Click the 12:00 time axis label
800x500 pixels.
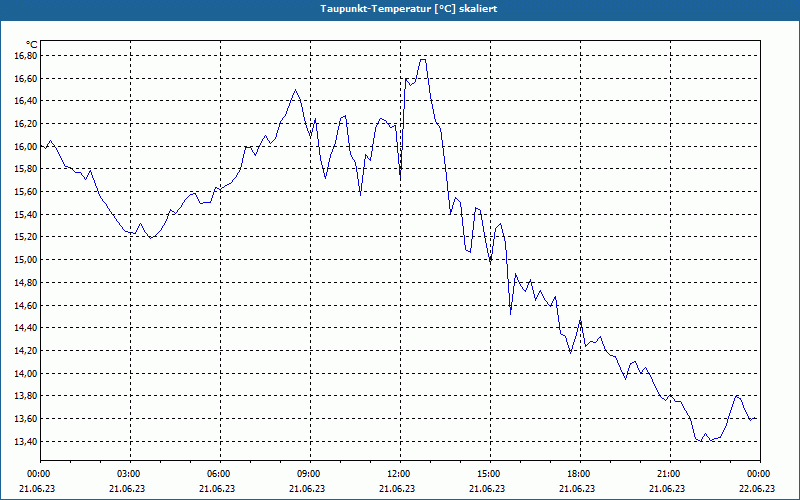coord(401,474)
